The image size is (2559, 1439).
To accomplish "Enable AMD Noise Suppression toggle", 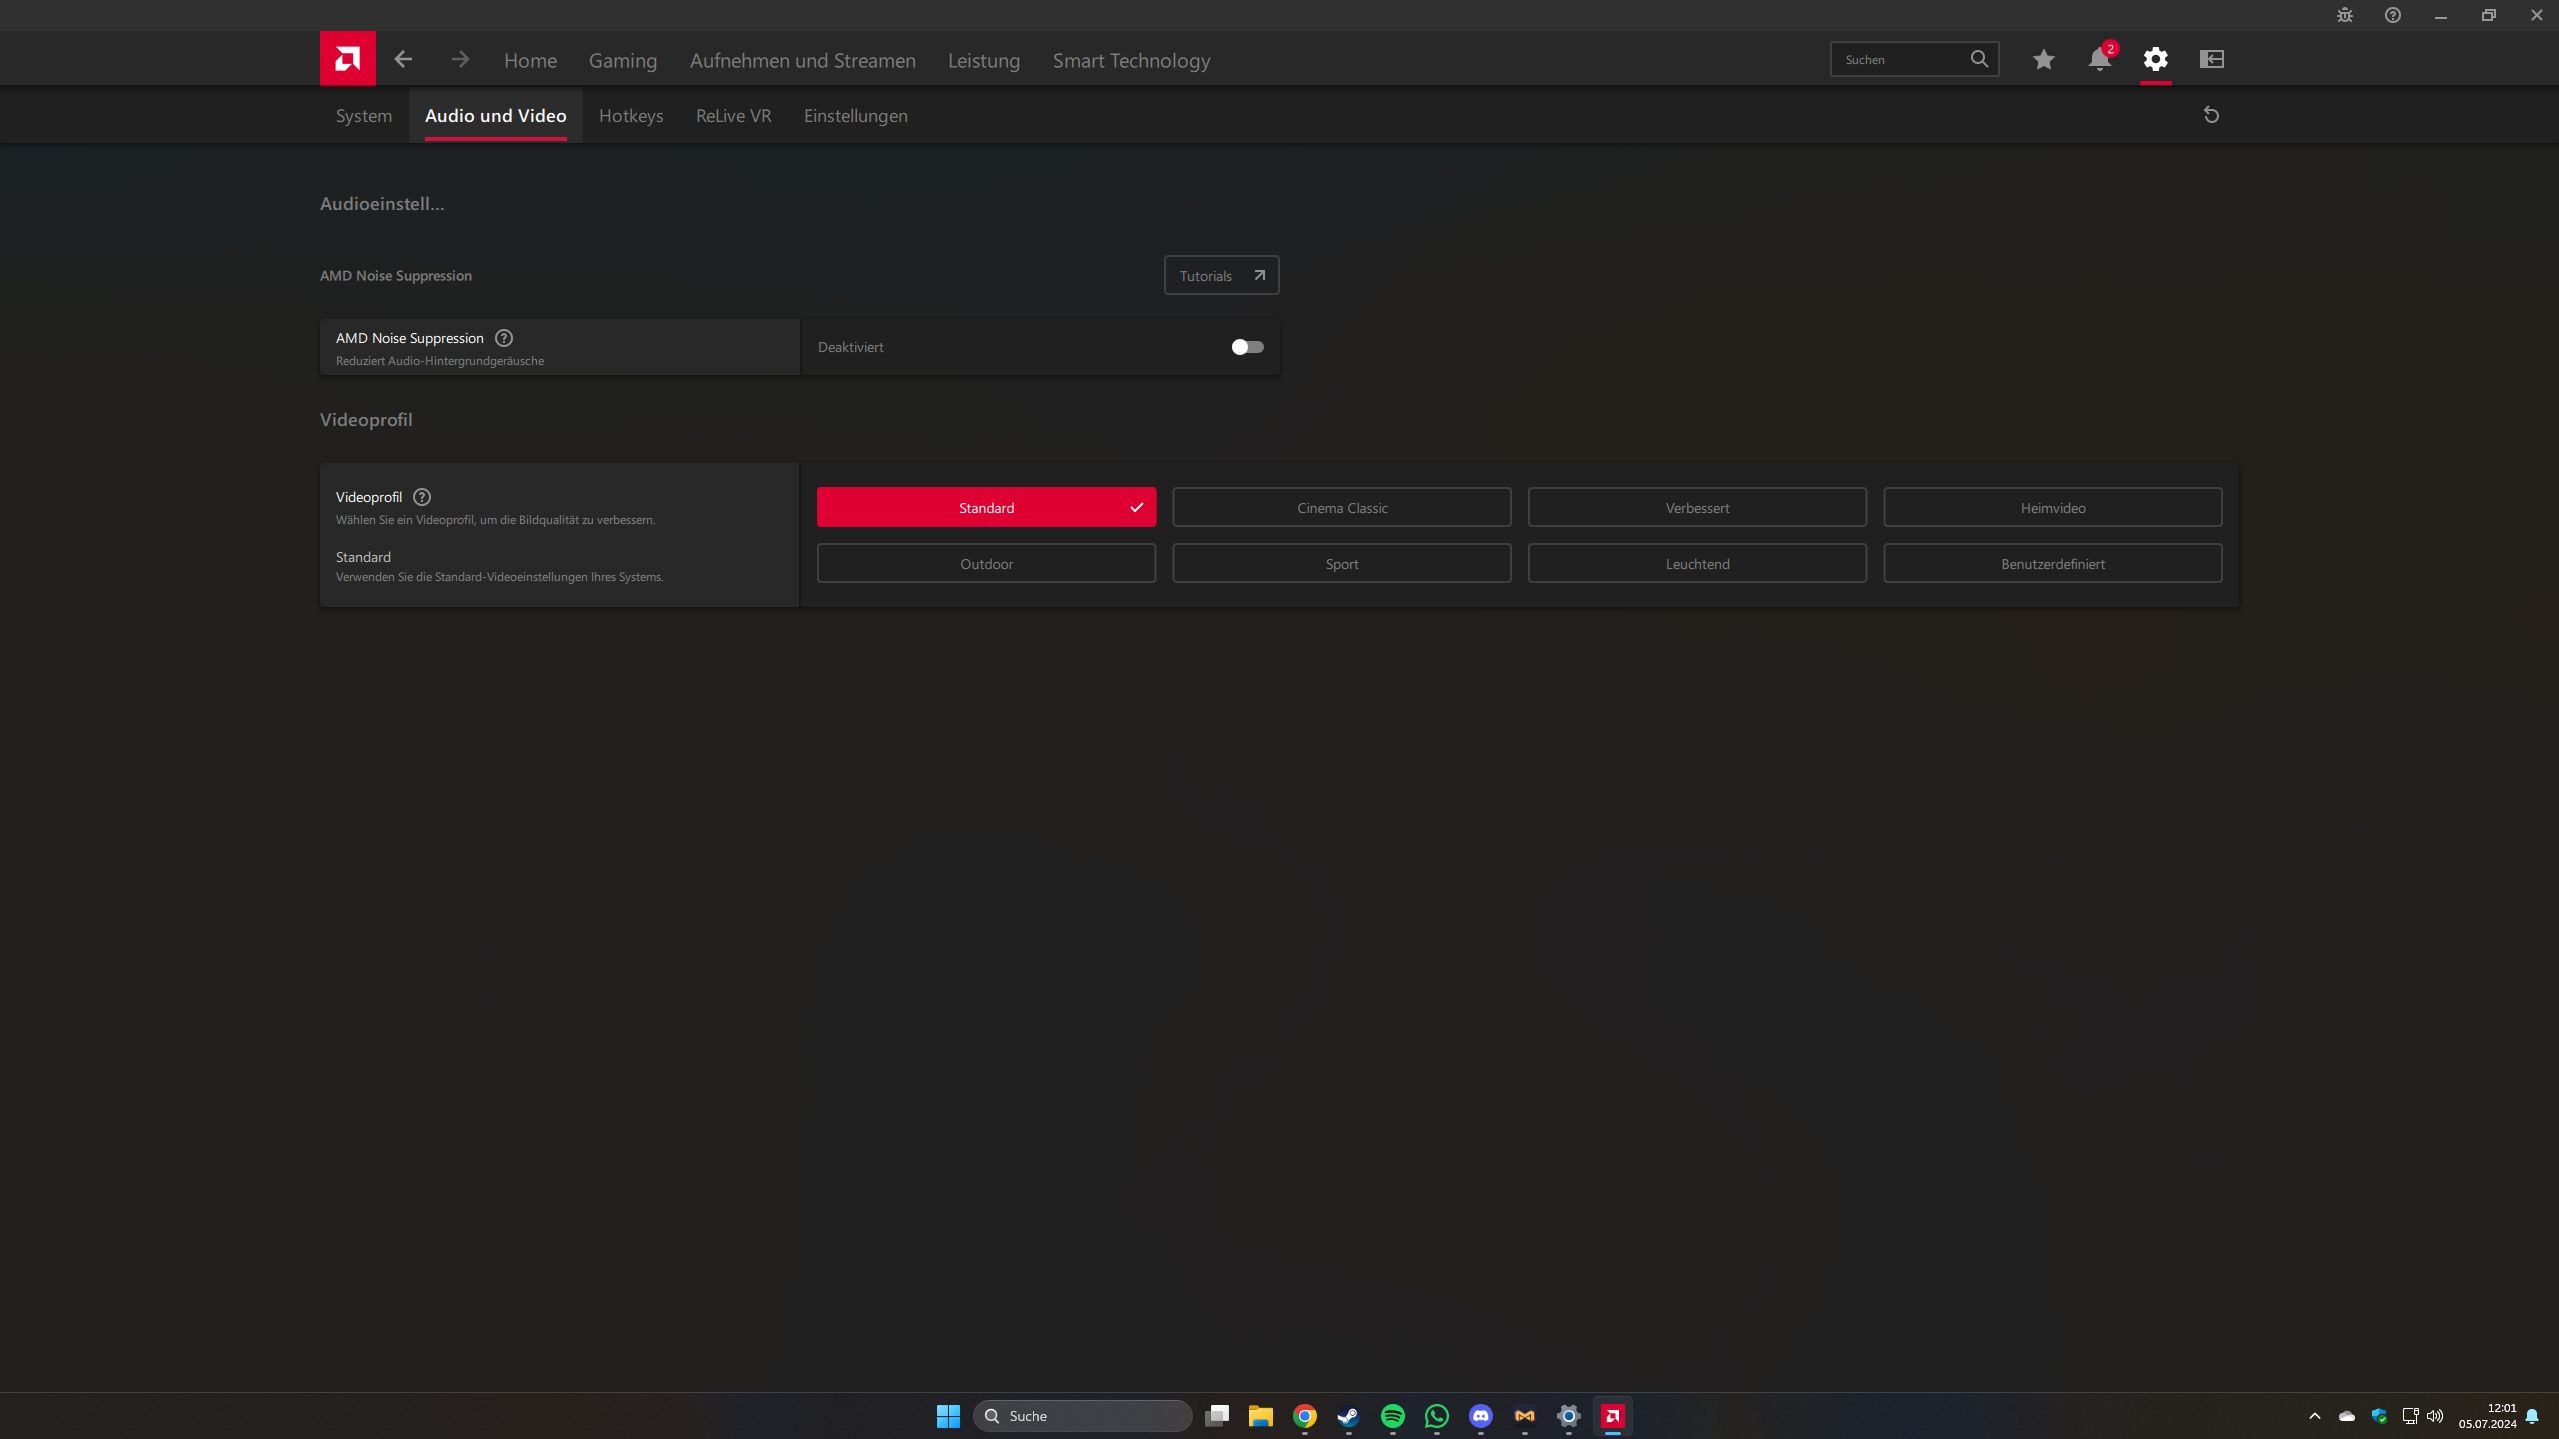I will pyautogui.click(x=1247, y=347).
